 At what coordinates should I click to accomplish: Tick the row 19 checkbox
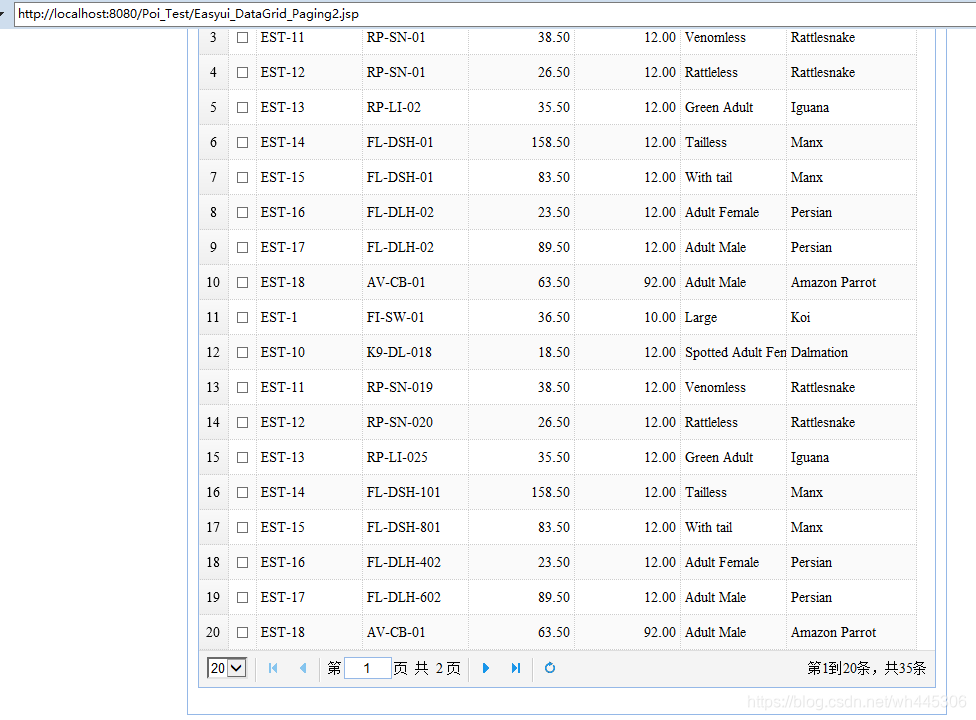pyautogui.click(x=243, y=597)
